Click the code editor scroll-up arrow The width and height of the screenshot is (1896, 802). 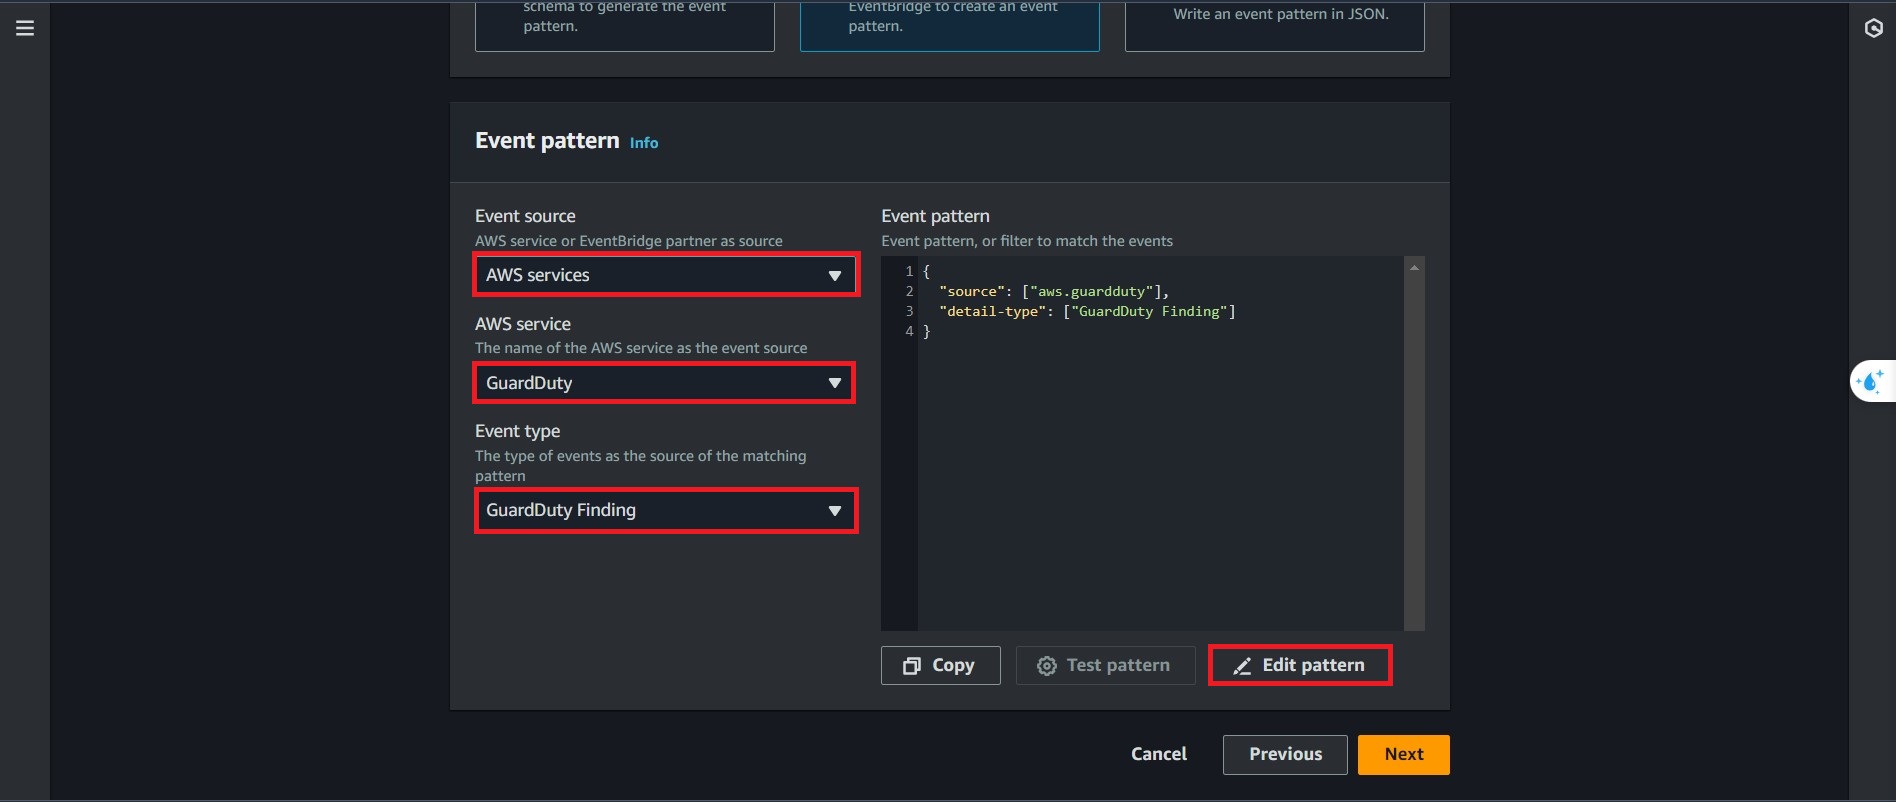(1414, 268)
